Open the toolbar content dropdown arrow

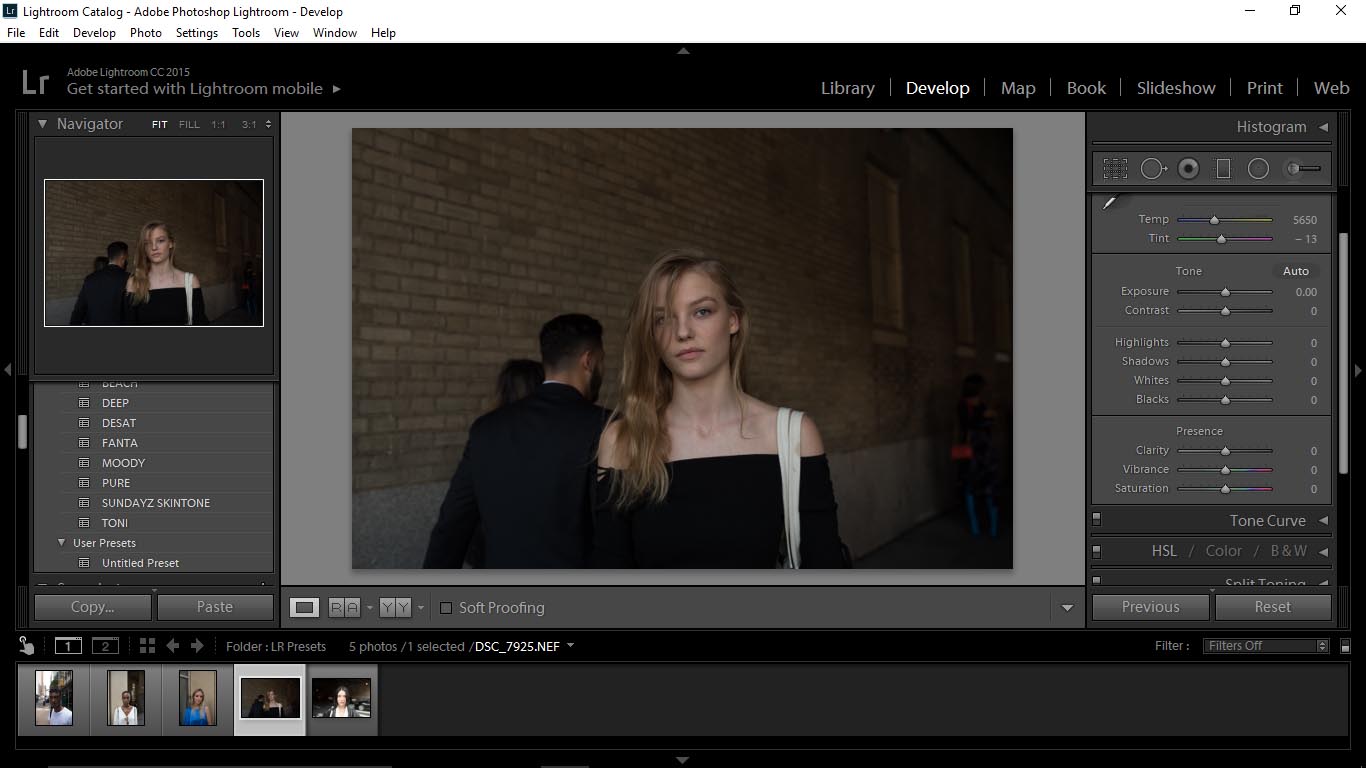click(x=1067, y=608)
